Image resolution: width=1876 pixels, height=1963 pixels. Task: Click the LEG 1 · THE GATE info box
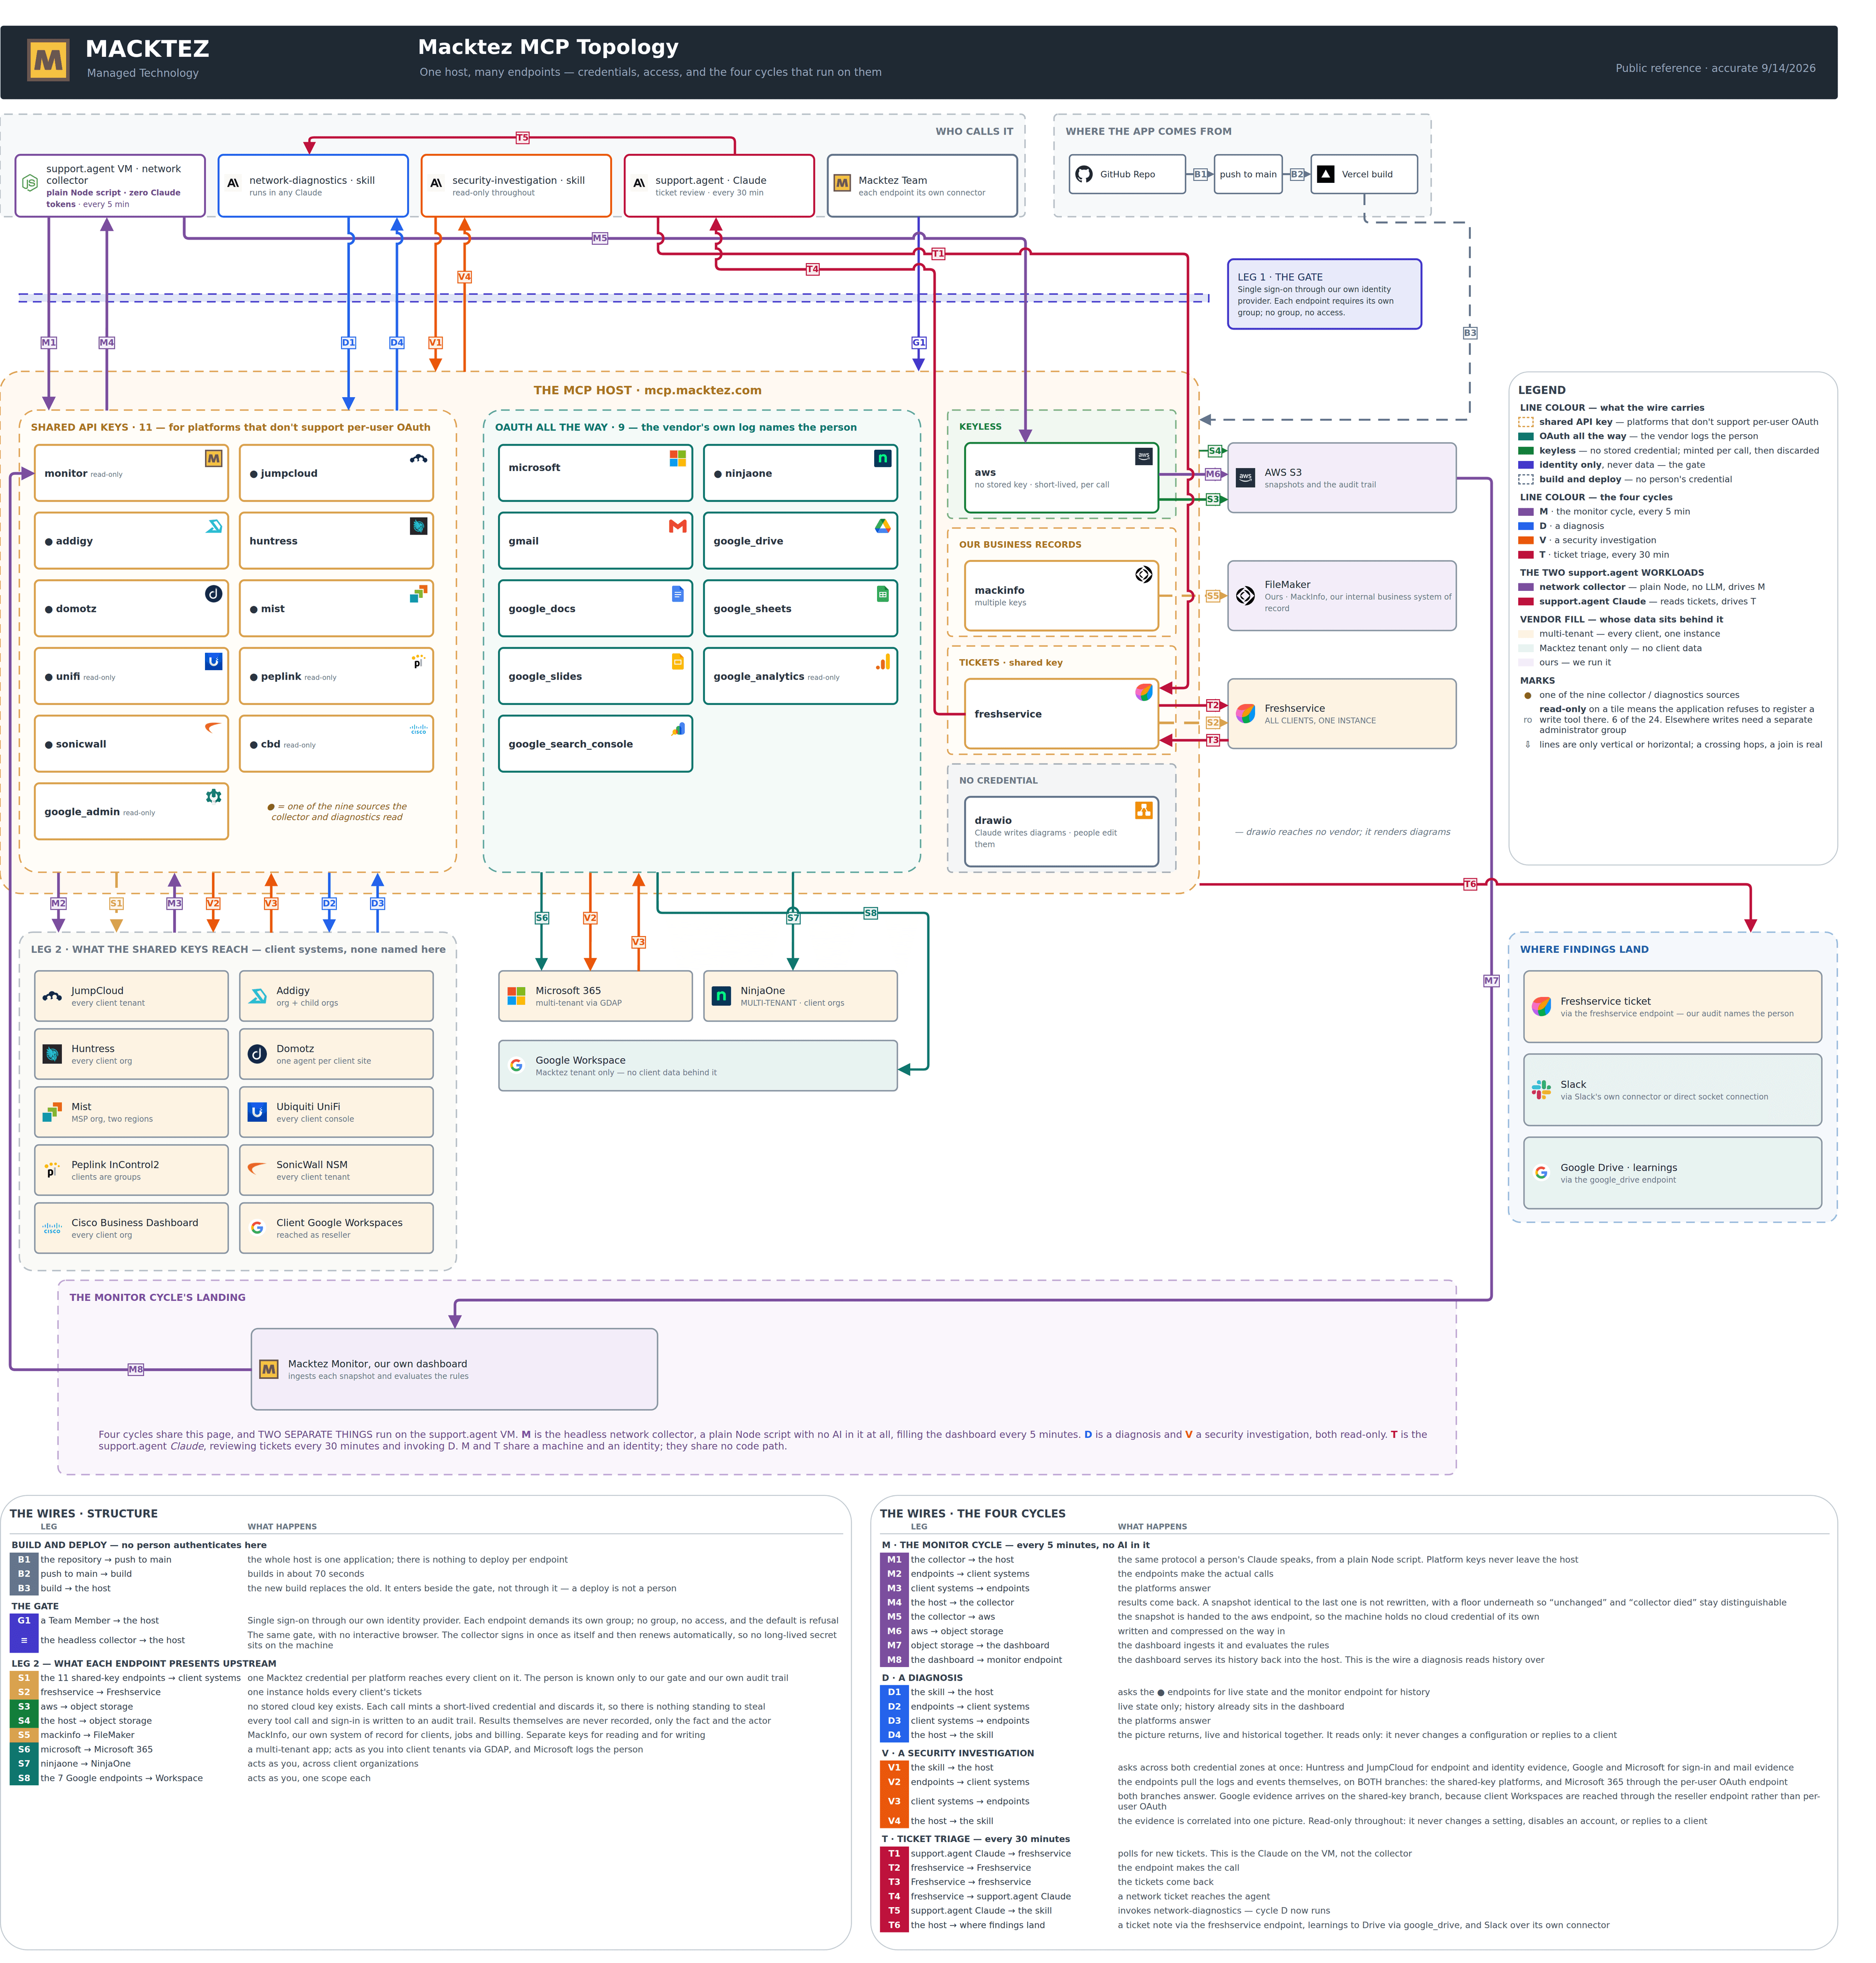pyautogui.click(x=1324, y=294)
